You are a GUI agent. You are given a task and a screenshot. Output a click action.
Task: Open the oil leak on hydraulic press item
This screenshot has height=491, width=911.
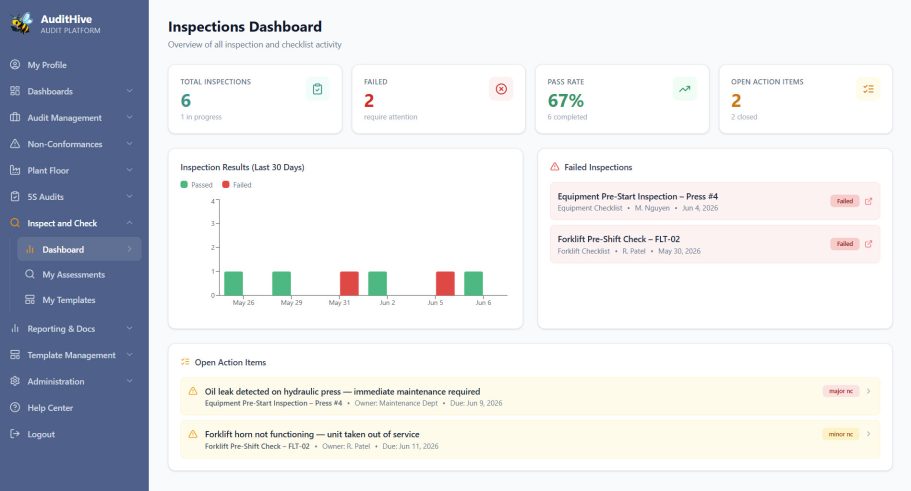tap(530, 396)
